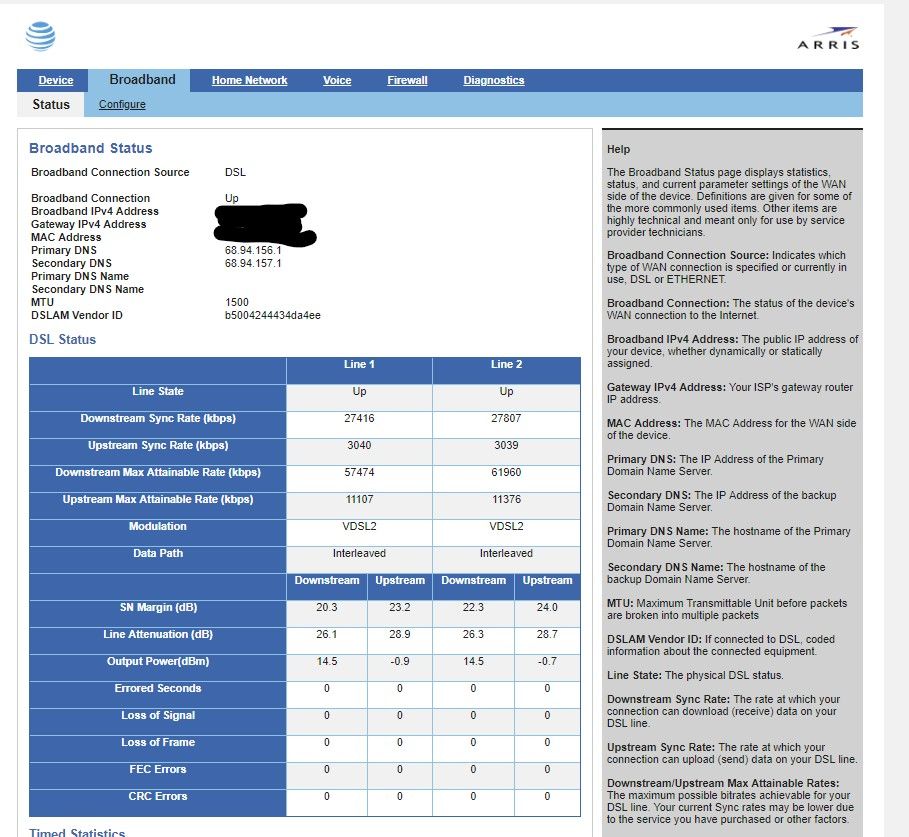Navigate to the Diagnostics tab

pyautogui.click(x=493, y=81)
